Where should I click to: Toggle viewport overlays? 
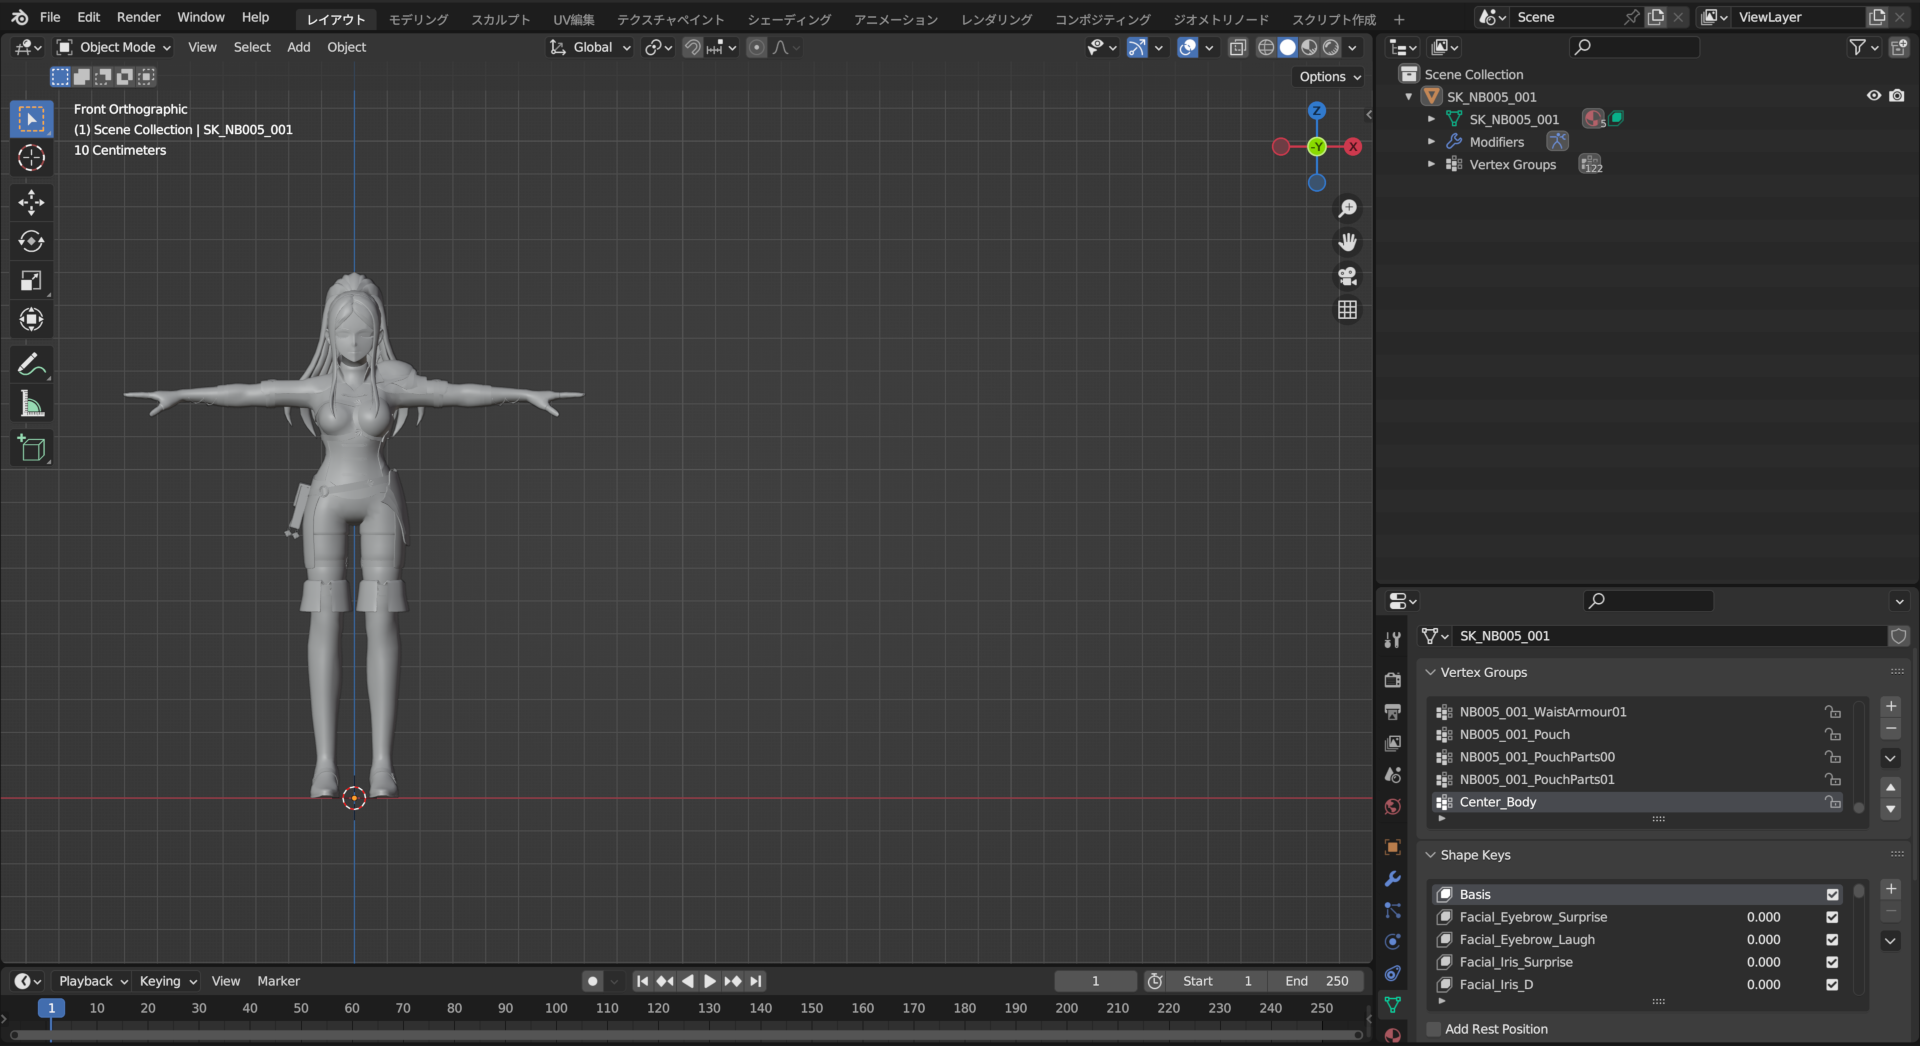(x=1188, y=47)
